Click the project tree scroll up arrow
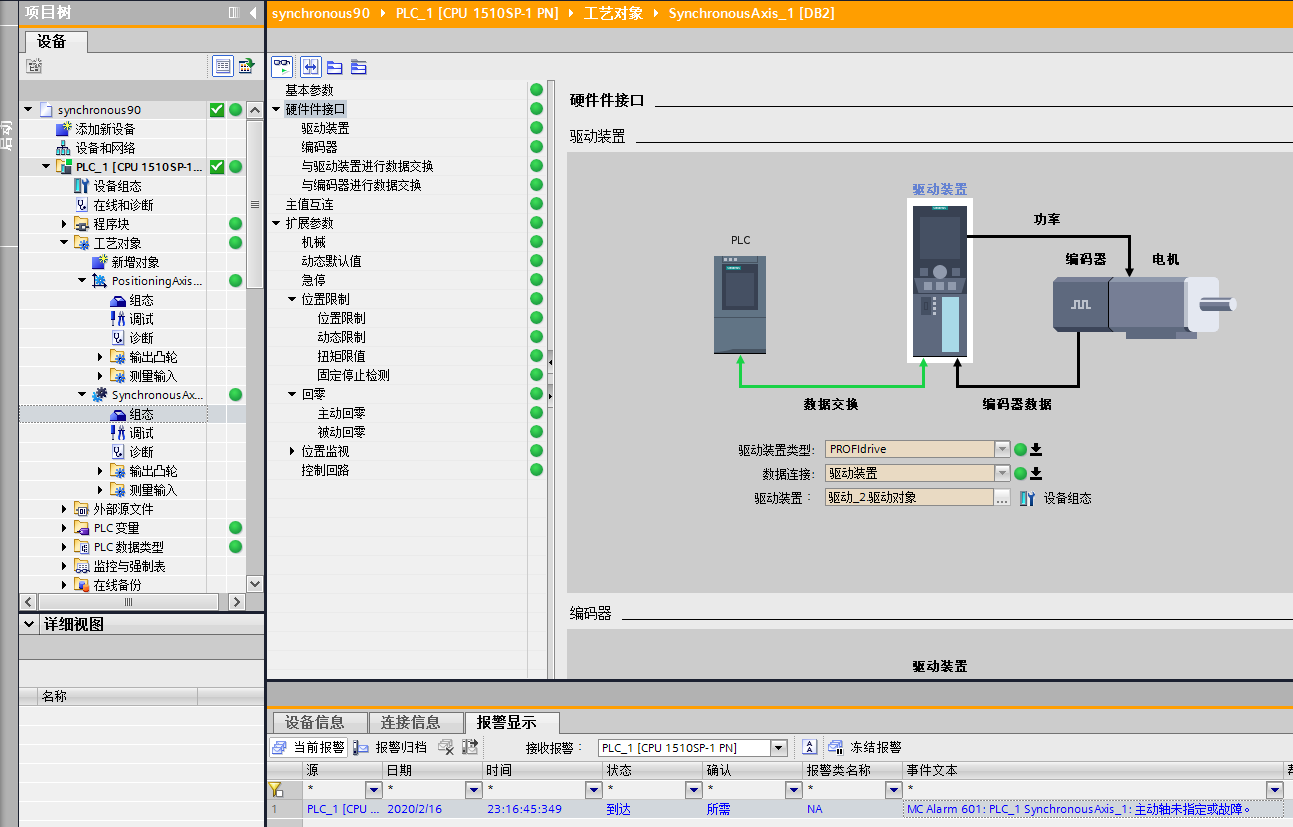 (254, 109)
